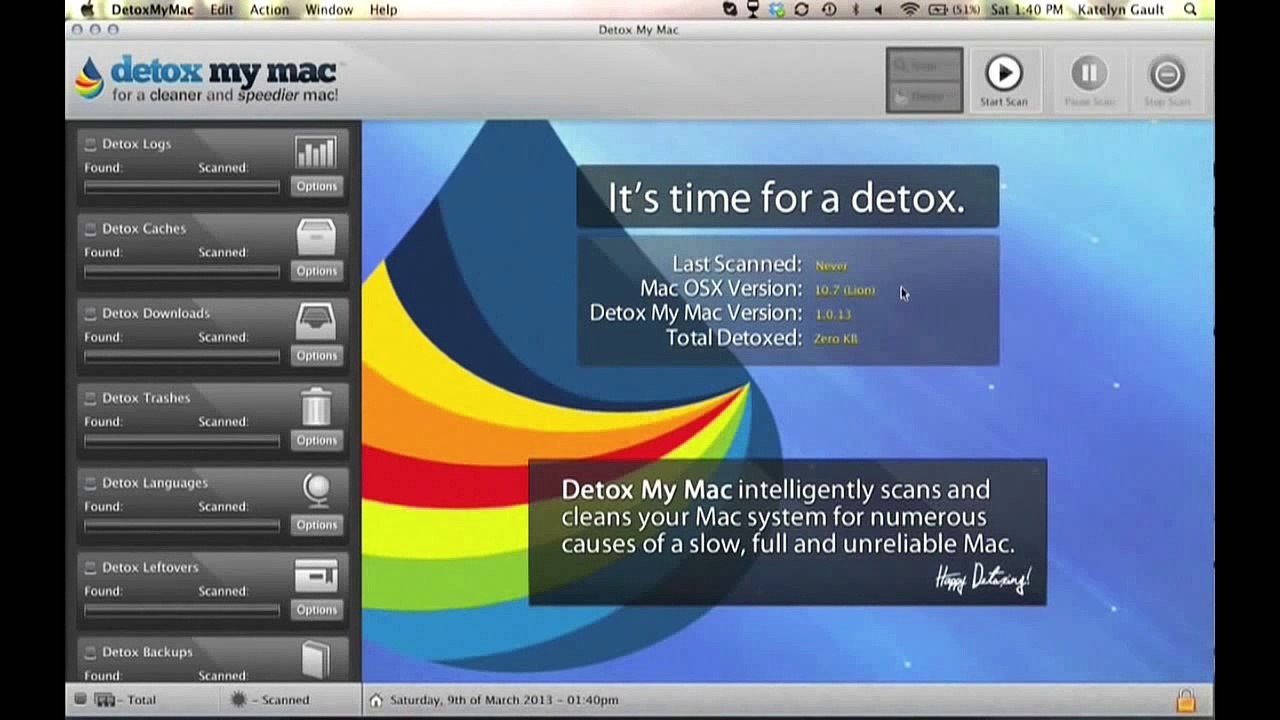Click the Detox Trashes progress bar

point(182,441)
